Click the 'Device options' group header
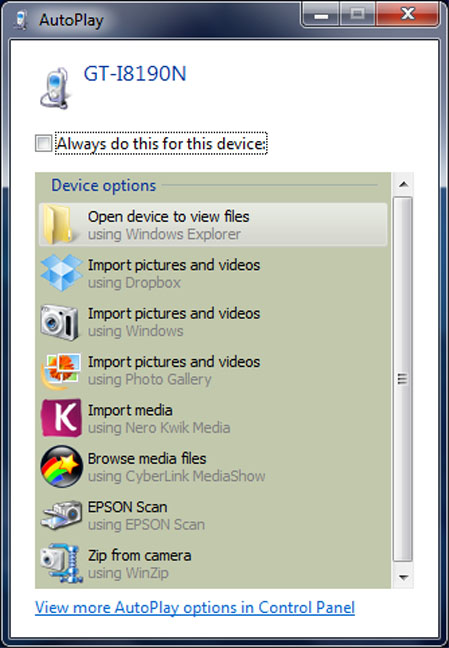Screen dimensions: 449x648 104,186
